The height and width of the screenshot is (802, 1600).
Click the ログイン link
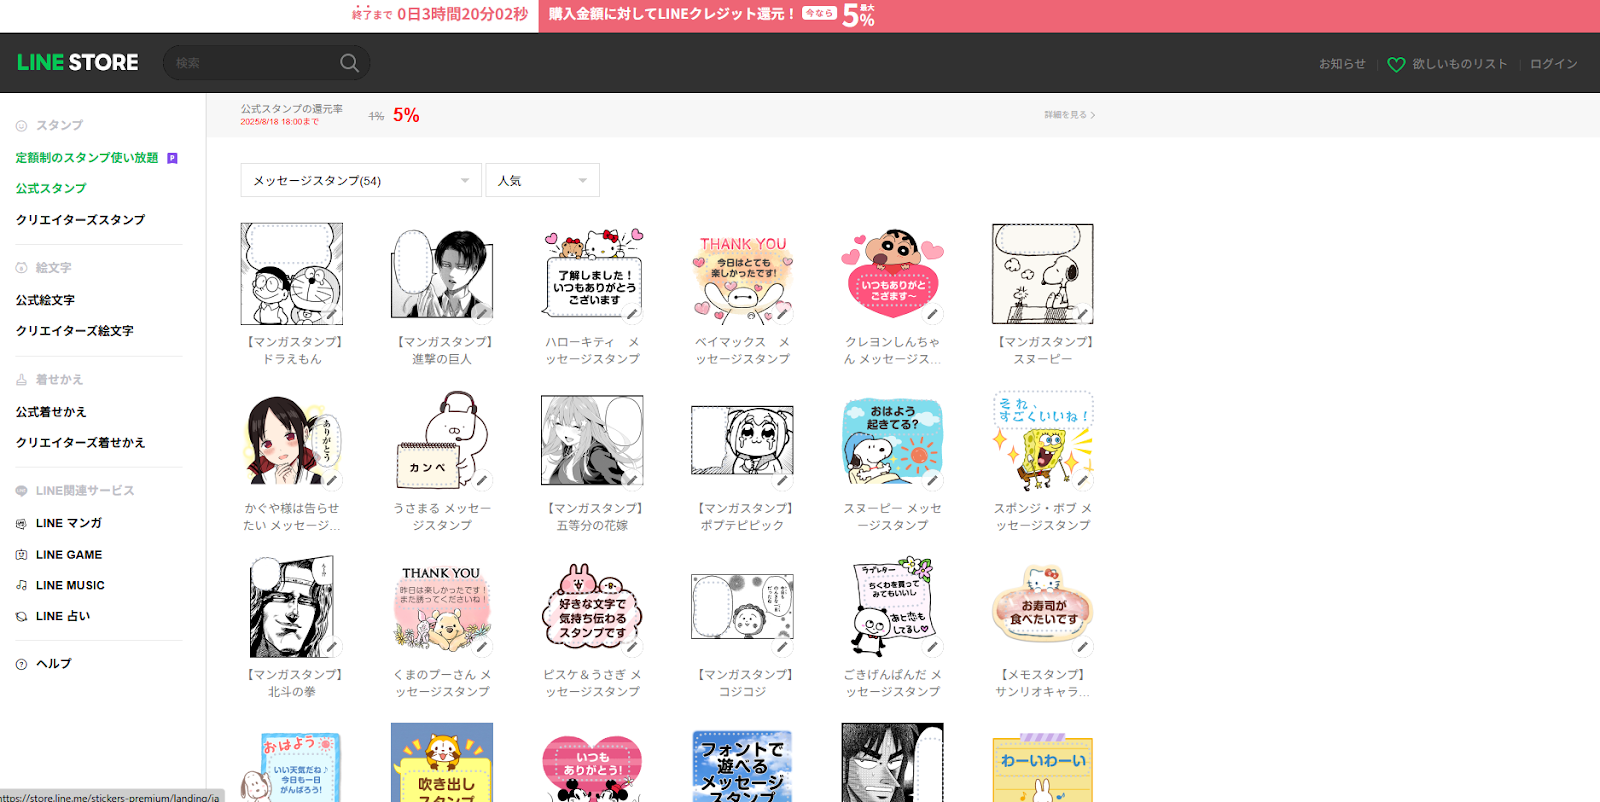[1554, 64]
